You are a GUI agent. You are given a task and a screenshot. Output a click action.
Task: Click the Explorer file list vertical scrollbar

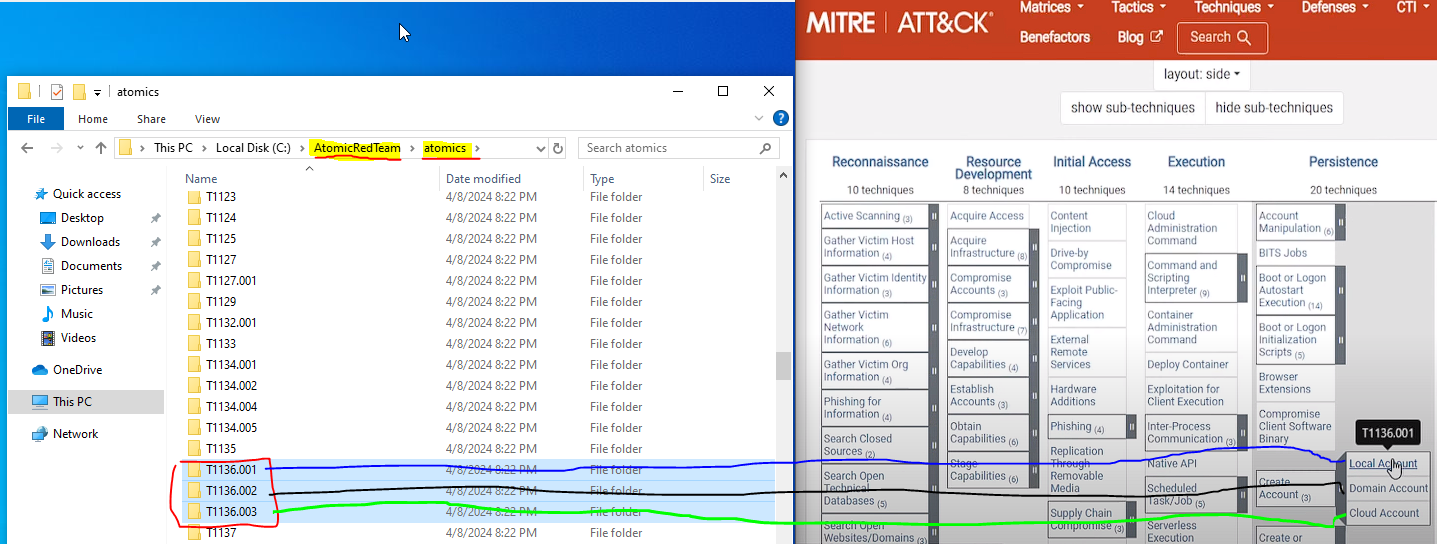pos(783,366)
